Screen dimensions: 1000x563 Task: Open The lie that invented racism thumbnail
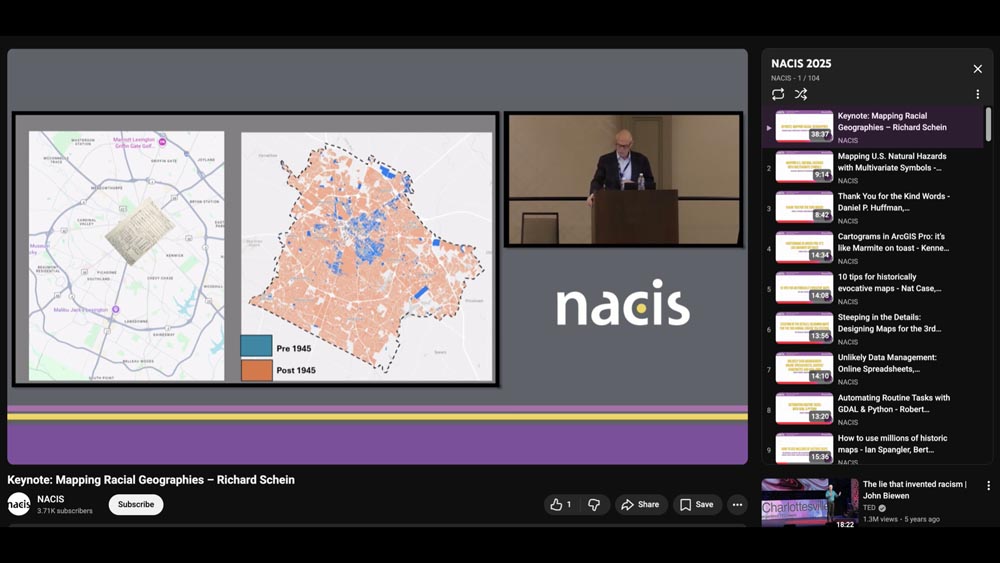pos(809,503)
